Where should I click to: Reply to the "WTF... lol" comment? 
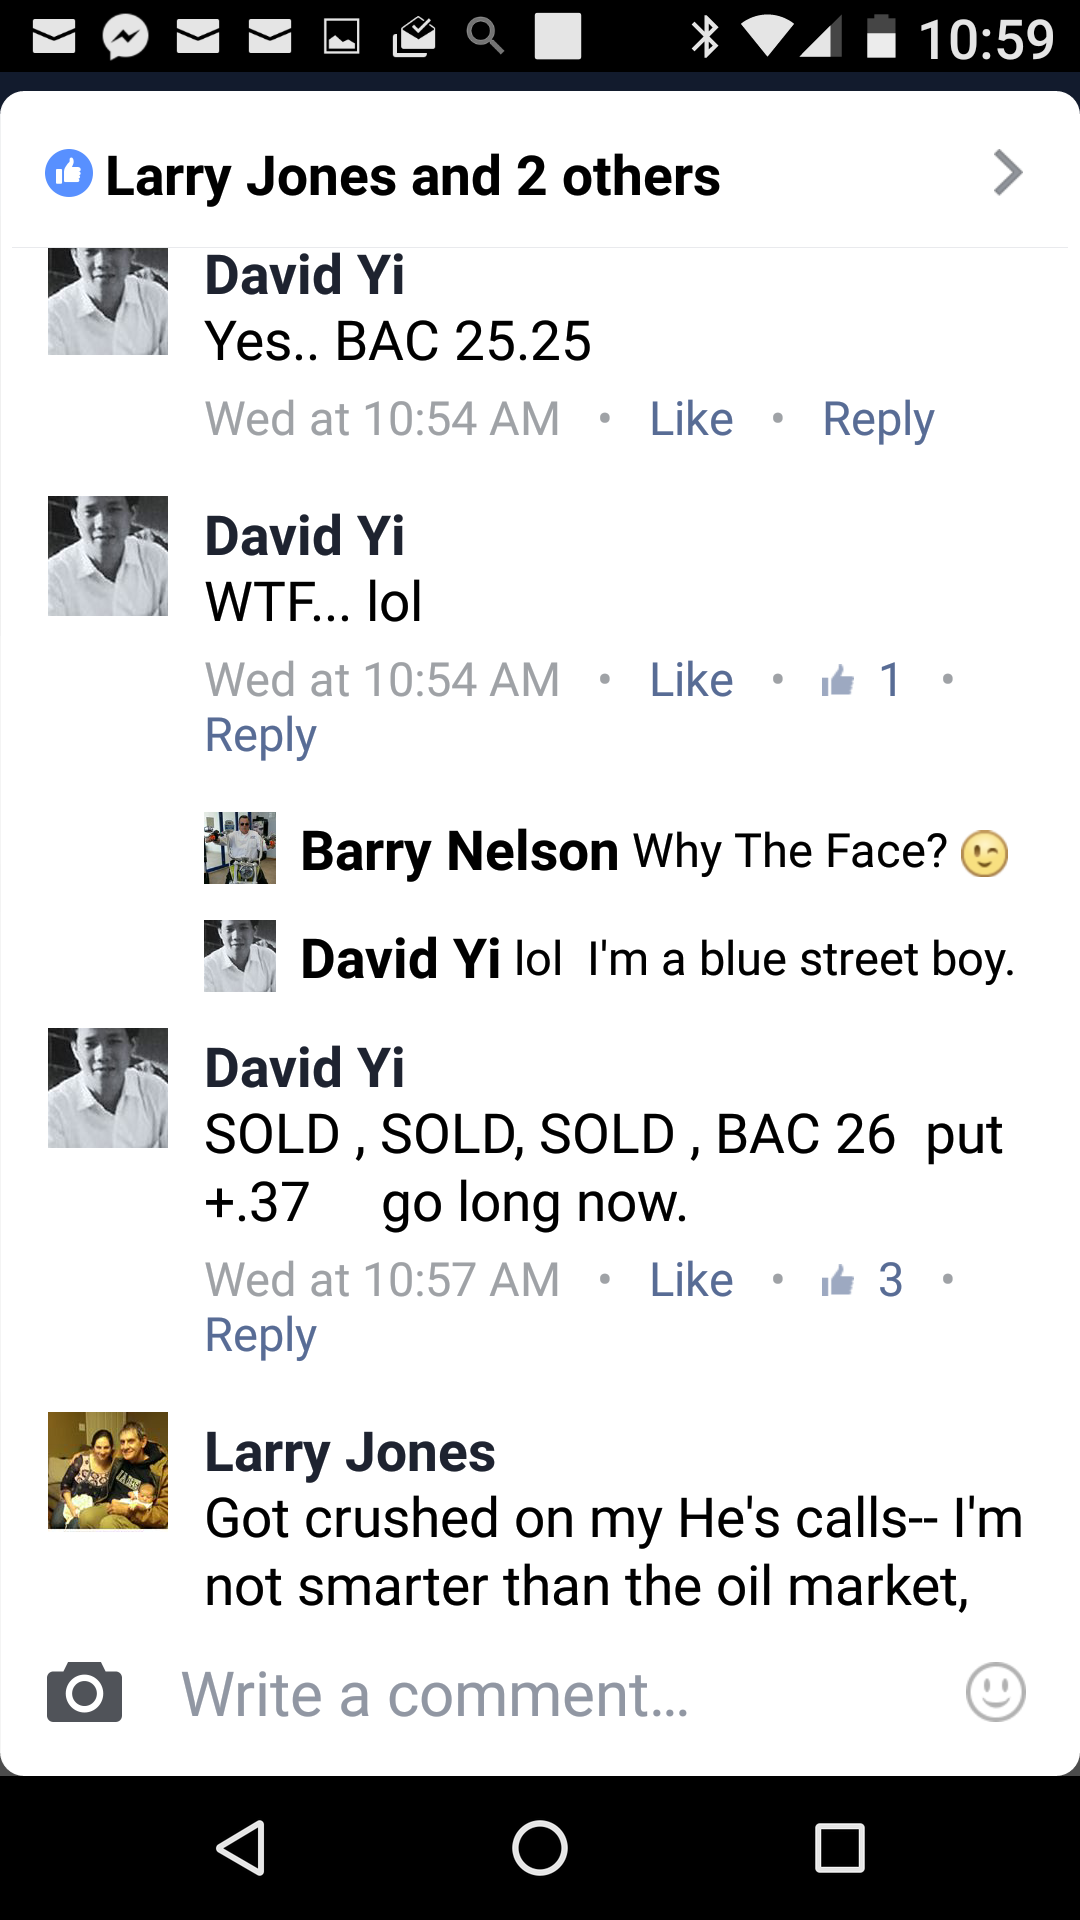click(261, 737)
